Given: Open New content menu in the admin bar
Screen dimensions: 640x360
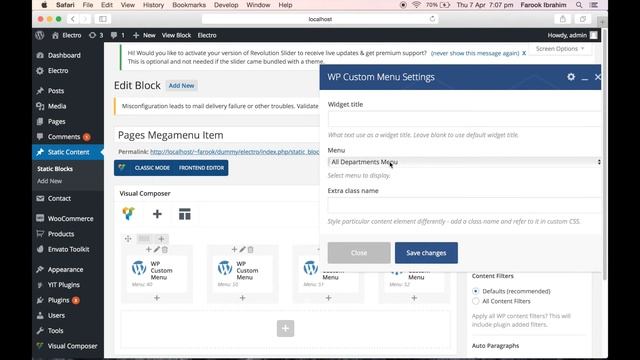Looking at the screenshot, I should (x=144, y=35).
